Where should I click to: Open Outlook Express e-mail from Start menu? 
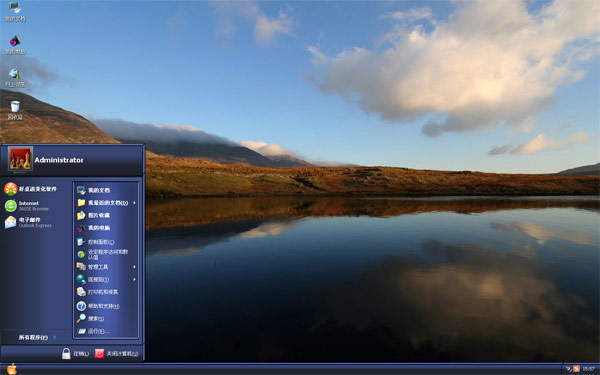28,222
